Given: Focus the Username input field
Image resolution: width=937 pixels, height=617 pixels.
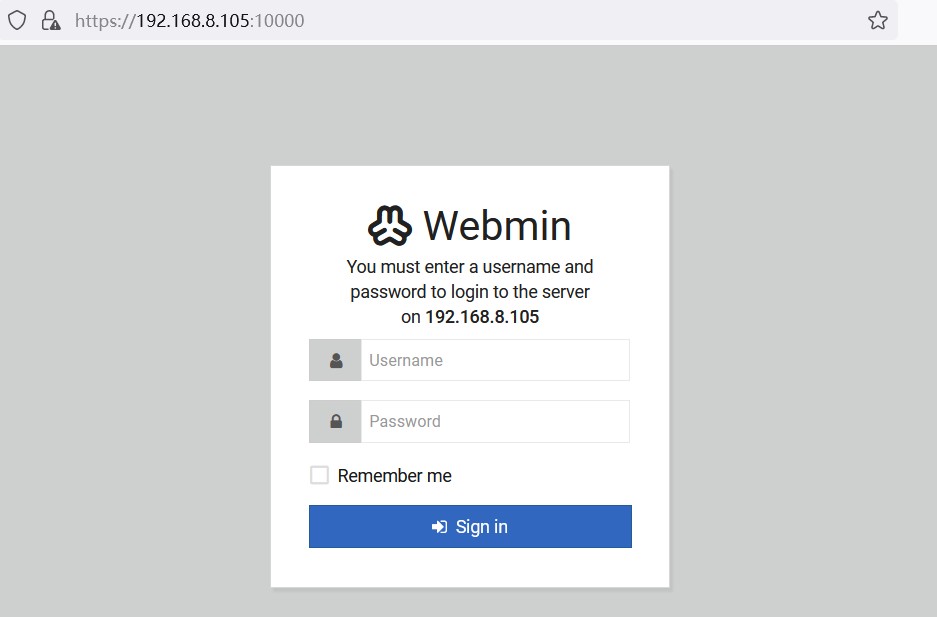Looking at the screenshot, I should [495, 360].
